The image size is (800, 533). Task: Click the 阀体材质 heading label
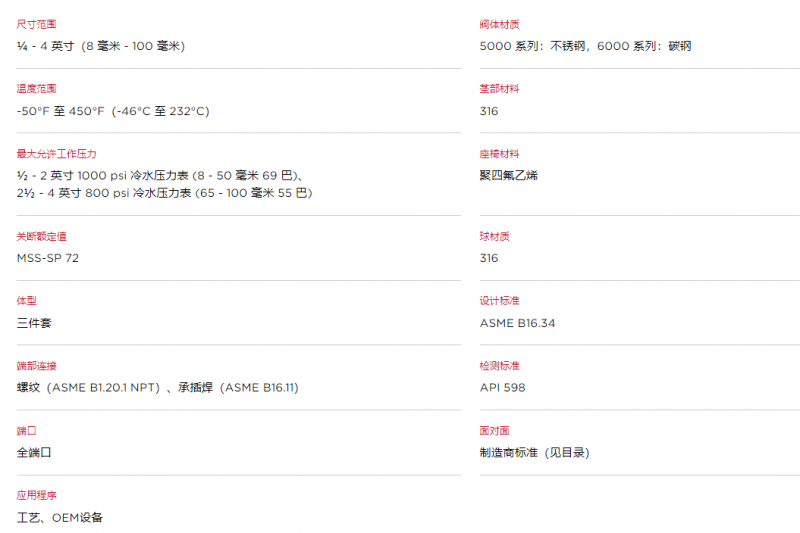point(499,24)
